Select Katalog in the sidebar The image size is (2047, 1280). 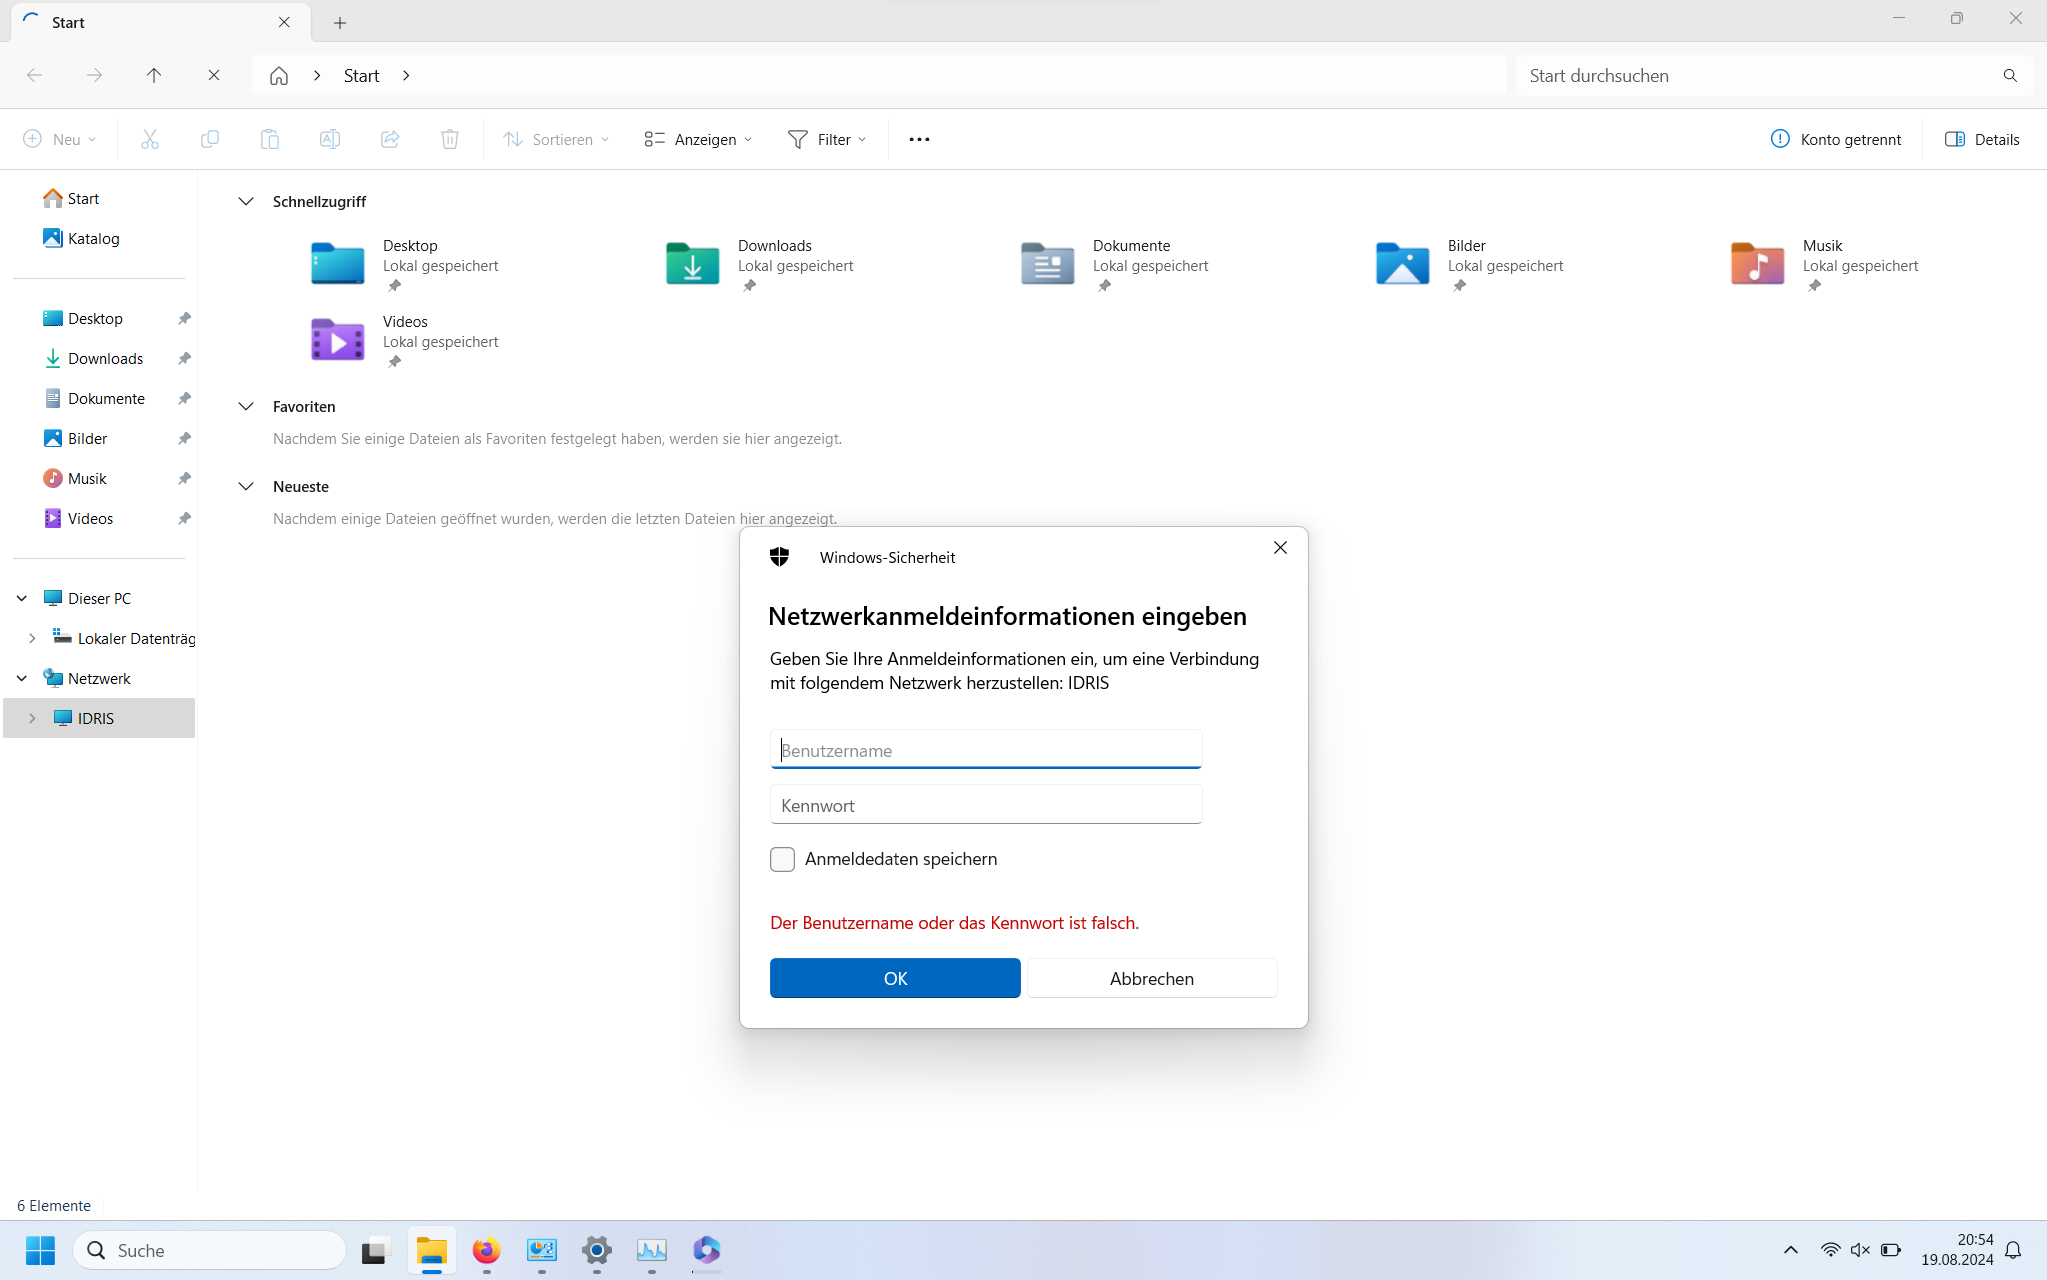pyautogui.click(x=93, y=239)
